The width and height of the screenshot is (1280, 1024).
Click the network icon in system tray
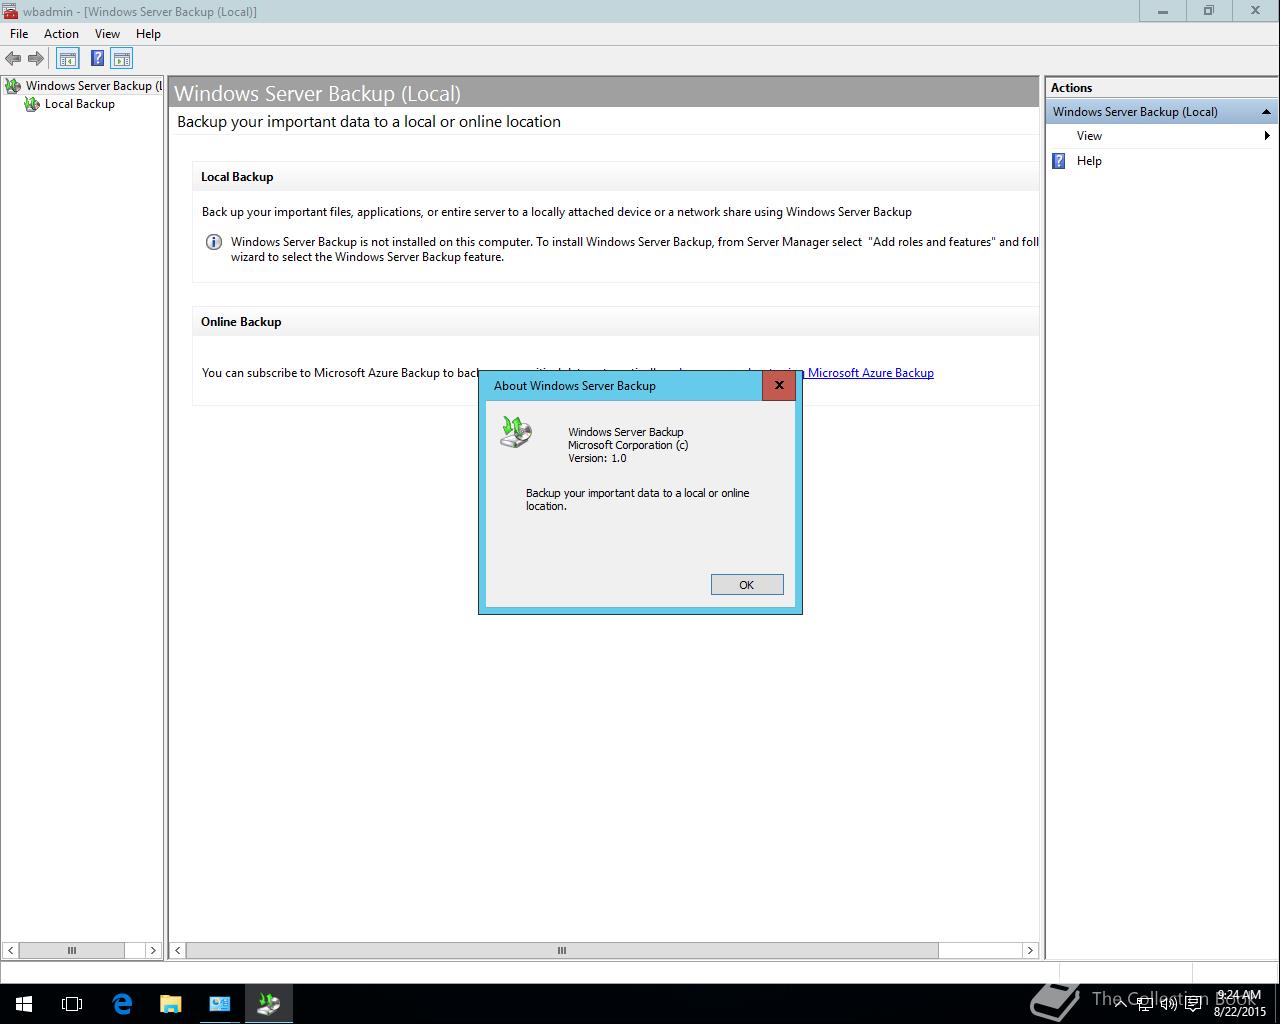pyautogui.click(x=1145, y=1004)
